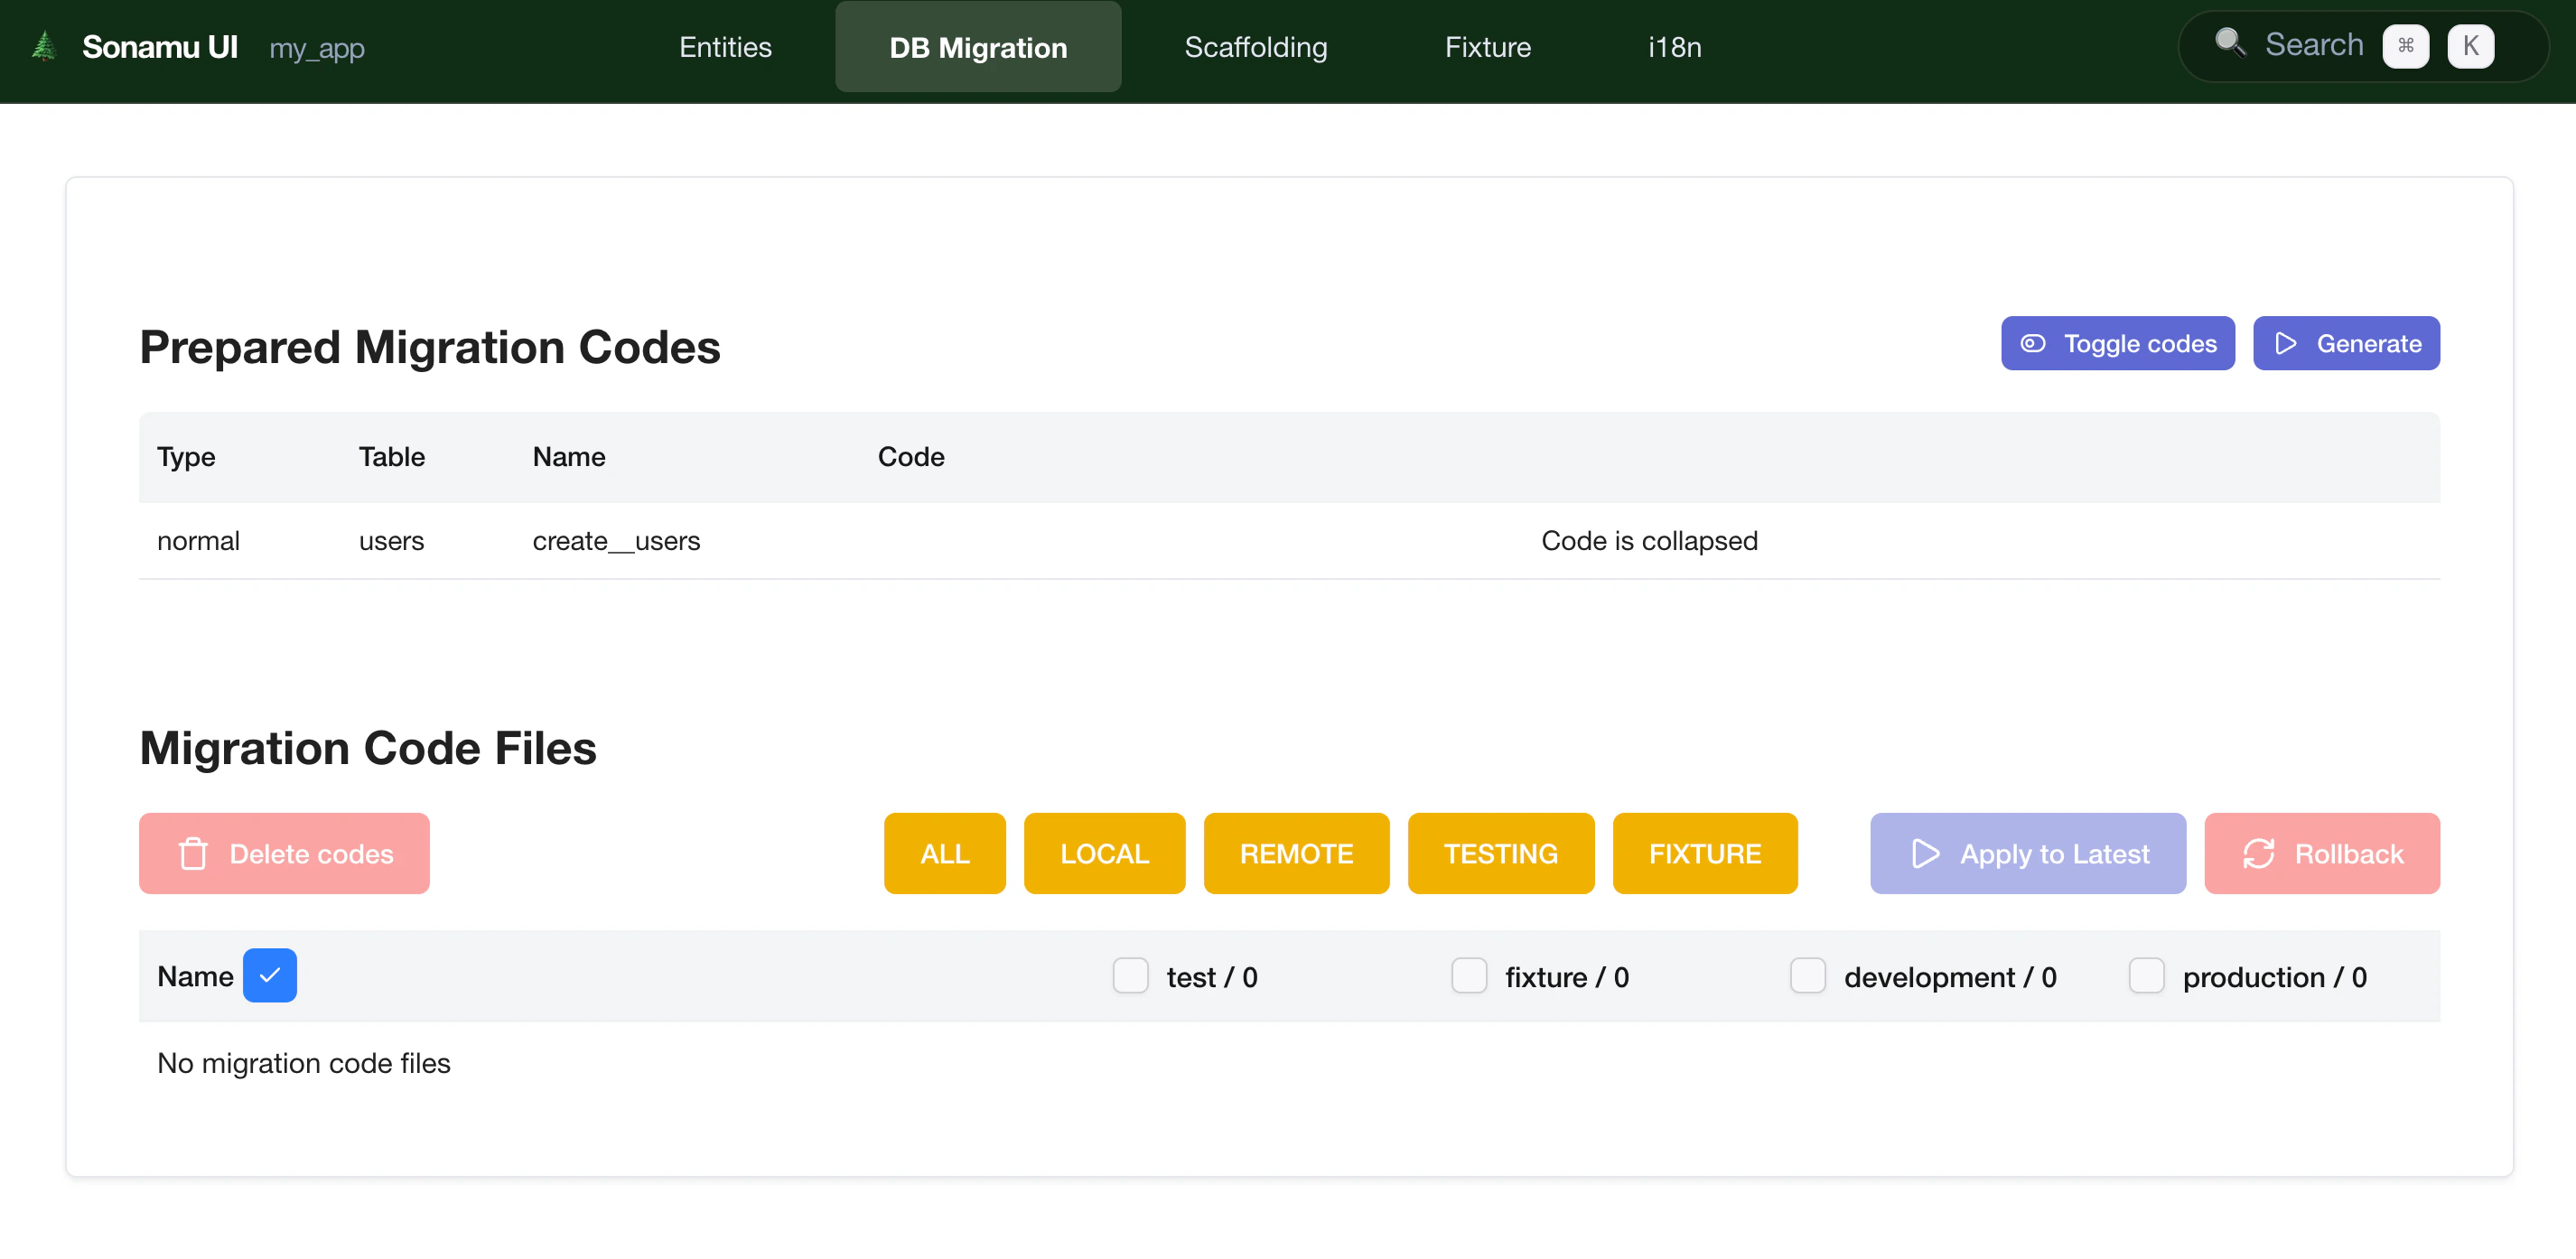The image size is (2576, 1259).
Task: Click the trash icon on Delete codes
Action: tap(193, 854)
